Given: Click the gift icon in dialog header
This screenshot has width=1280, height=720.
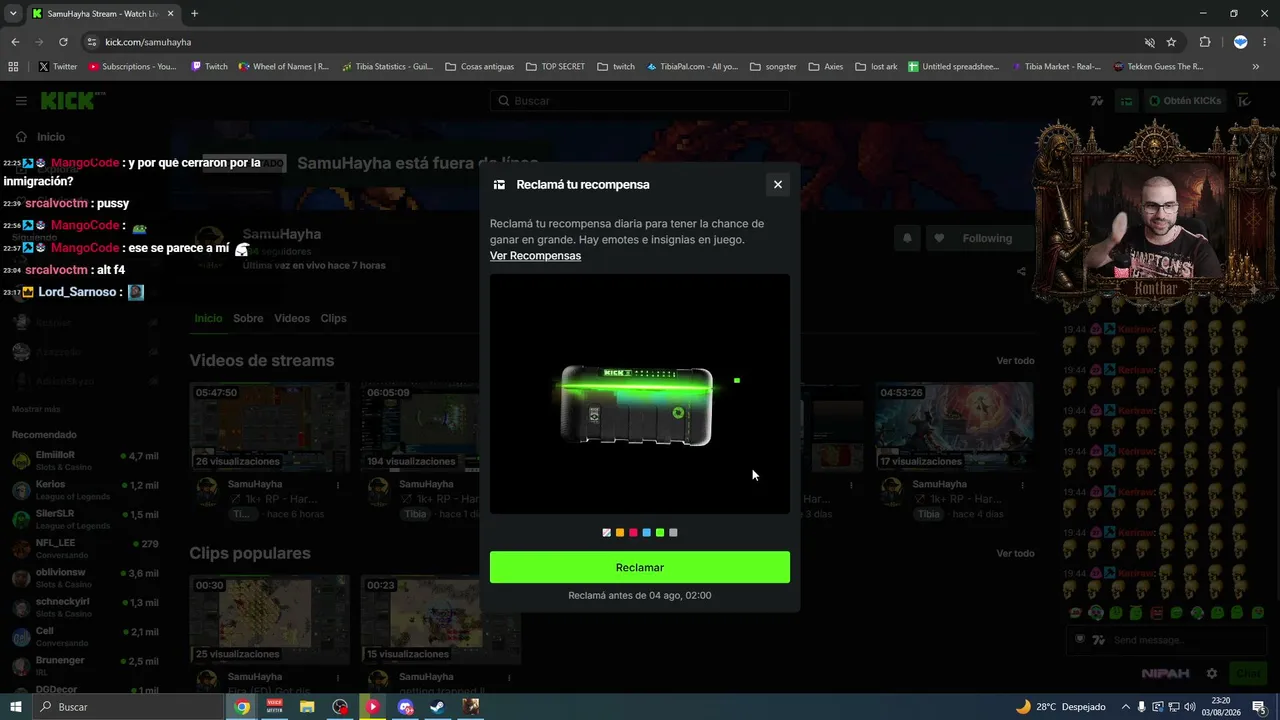Looking at the screenshot, I should click(499, 185).
